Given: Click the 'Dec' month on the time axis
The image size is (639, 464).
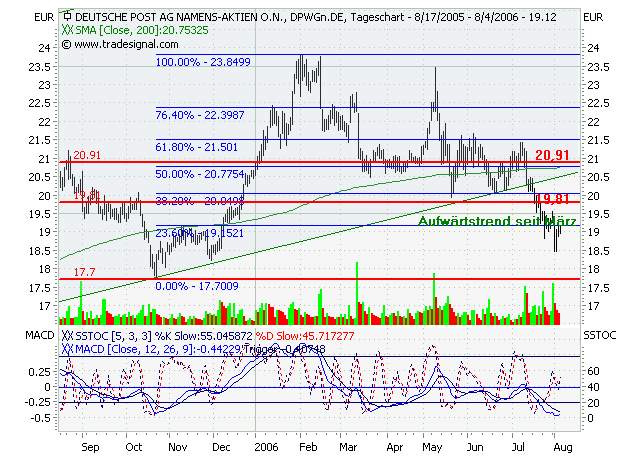Looking at the screenshot, I should pos(221,447).
